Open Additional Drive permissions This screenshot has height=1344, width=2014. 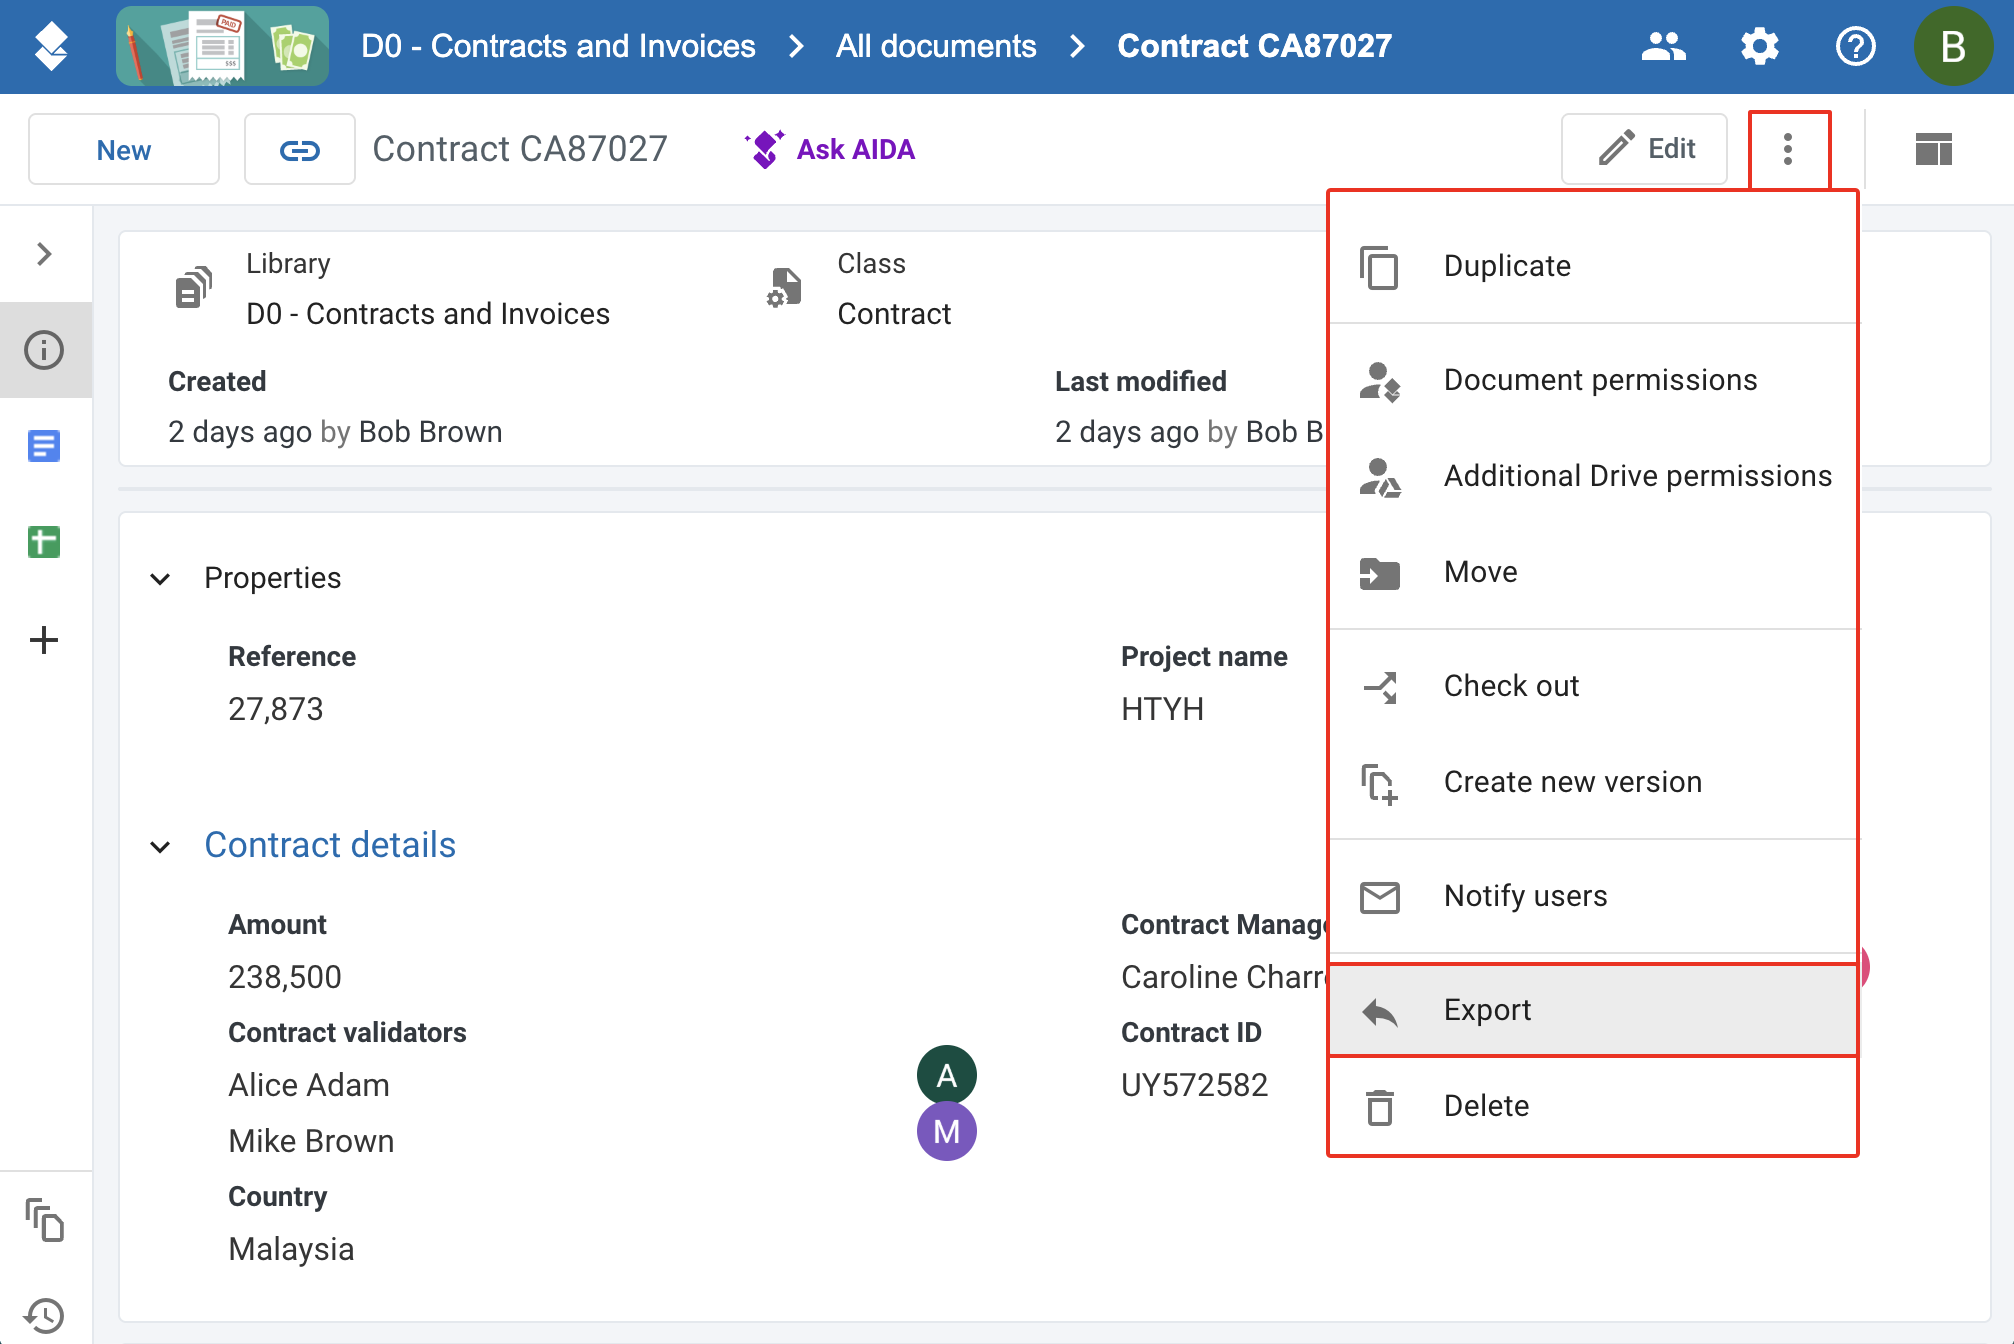pos(1593,476)
